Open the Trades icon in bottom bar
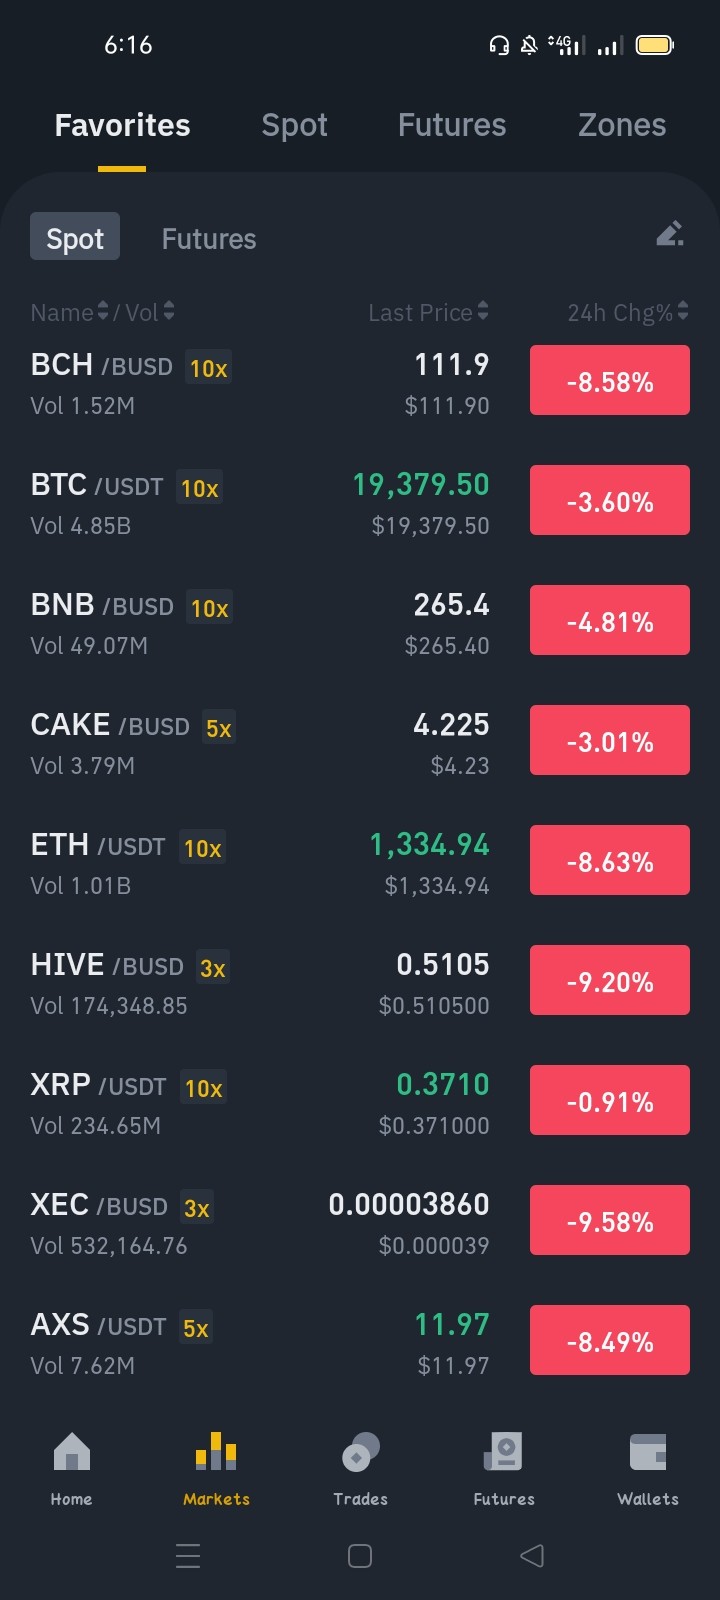This screenshot has width=720, height=1600. tap(360, 1452)
